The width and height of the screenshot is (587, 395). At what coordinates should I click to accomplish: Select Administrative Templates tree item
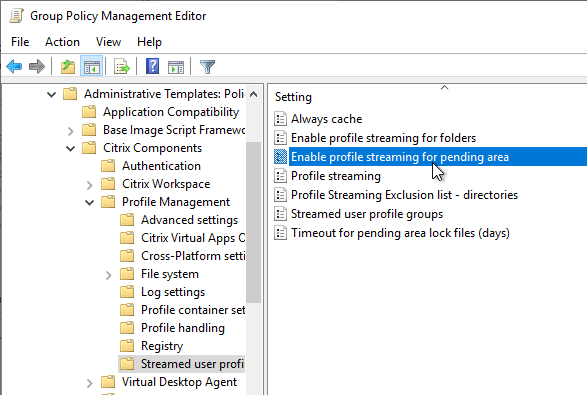pyautogui.click(x=164, y=94)
